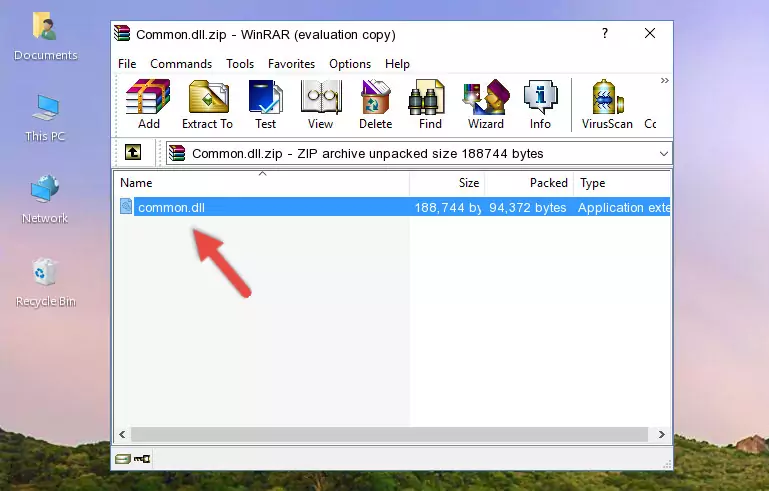Open the Find binoculars tool
The height and width of the screenshot is (491, 769).
point(430,104)
